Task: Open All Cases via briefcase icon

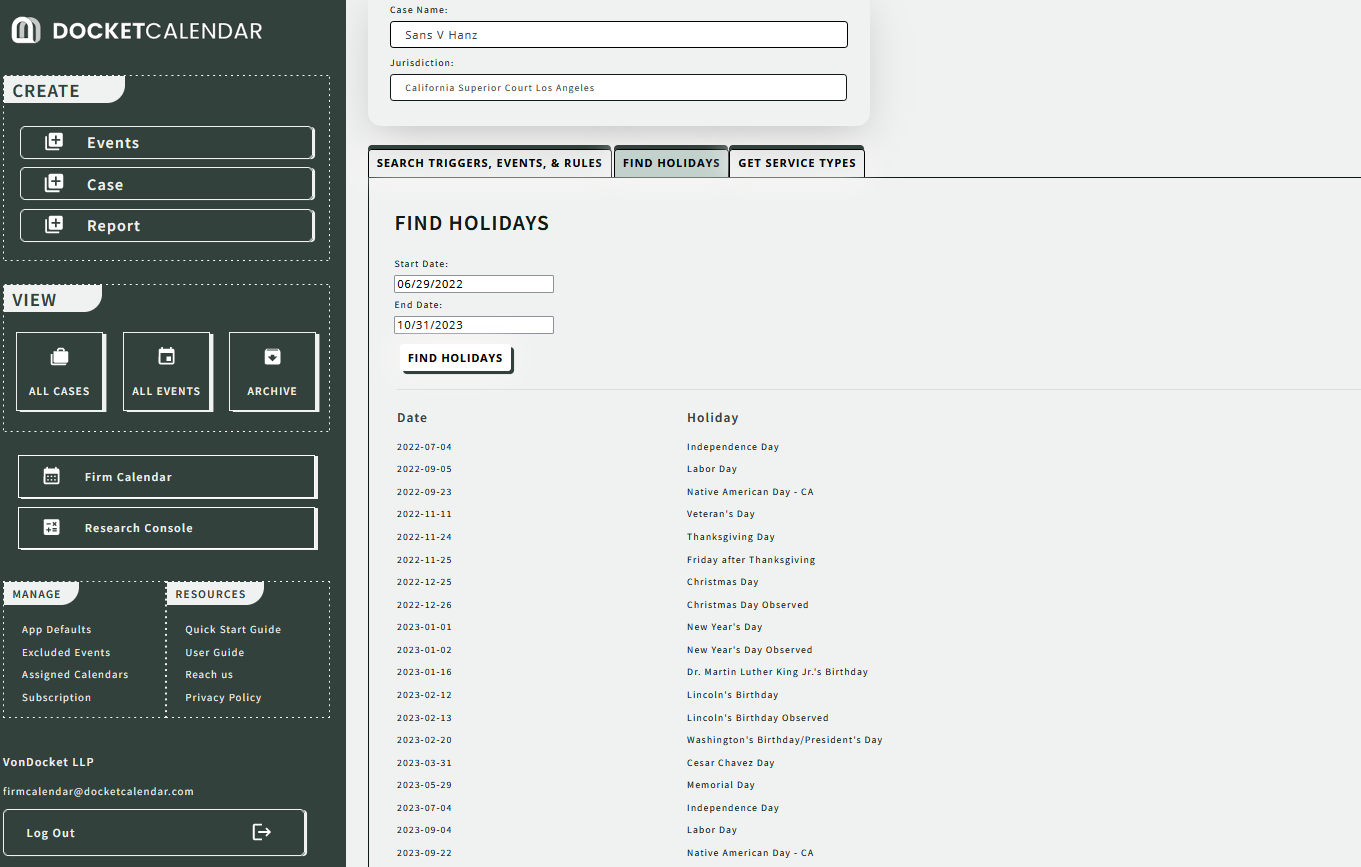Action: [59, 357]
